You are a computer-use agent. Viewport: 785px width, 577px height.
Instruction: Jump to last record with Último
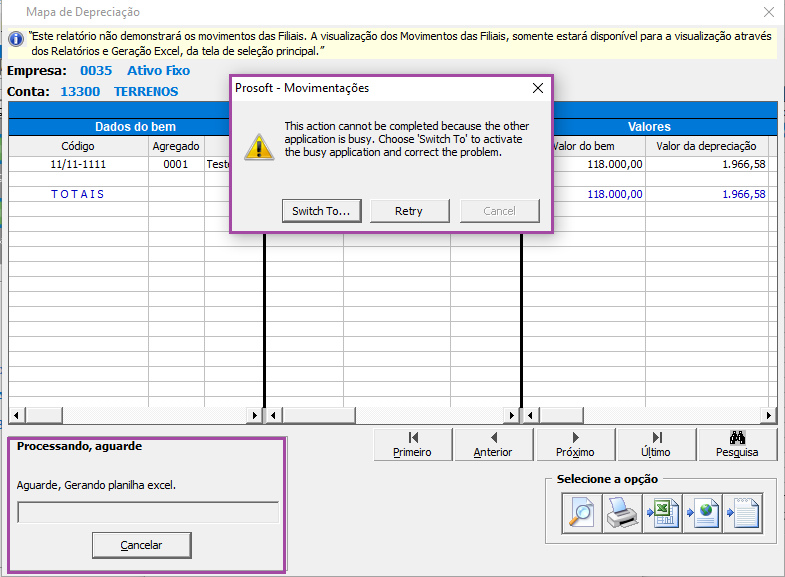656,444
